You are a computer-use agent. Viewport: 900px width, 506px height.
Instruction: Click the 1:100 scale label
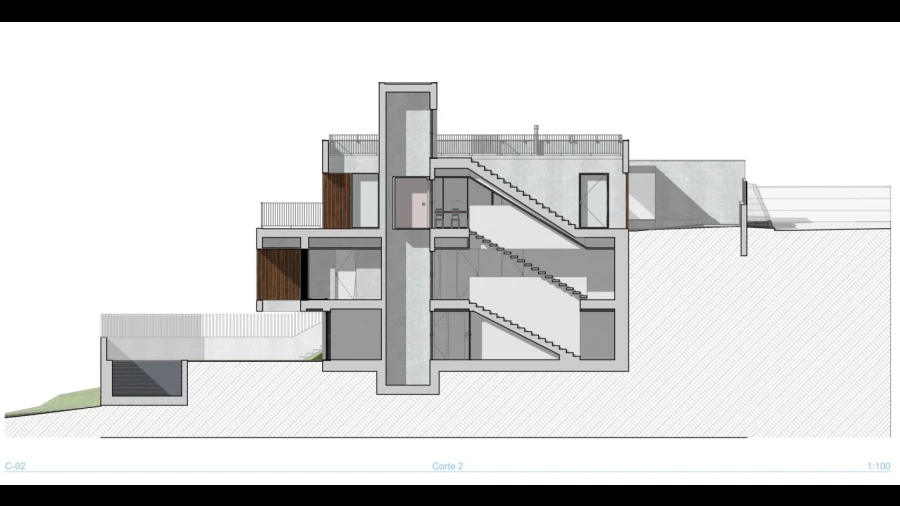tap(879, 466)
